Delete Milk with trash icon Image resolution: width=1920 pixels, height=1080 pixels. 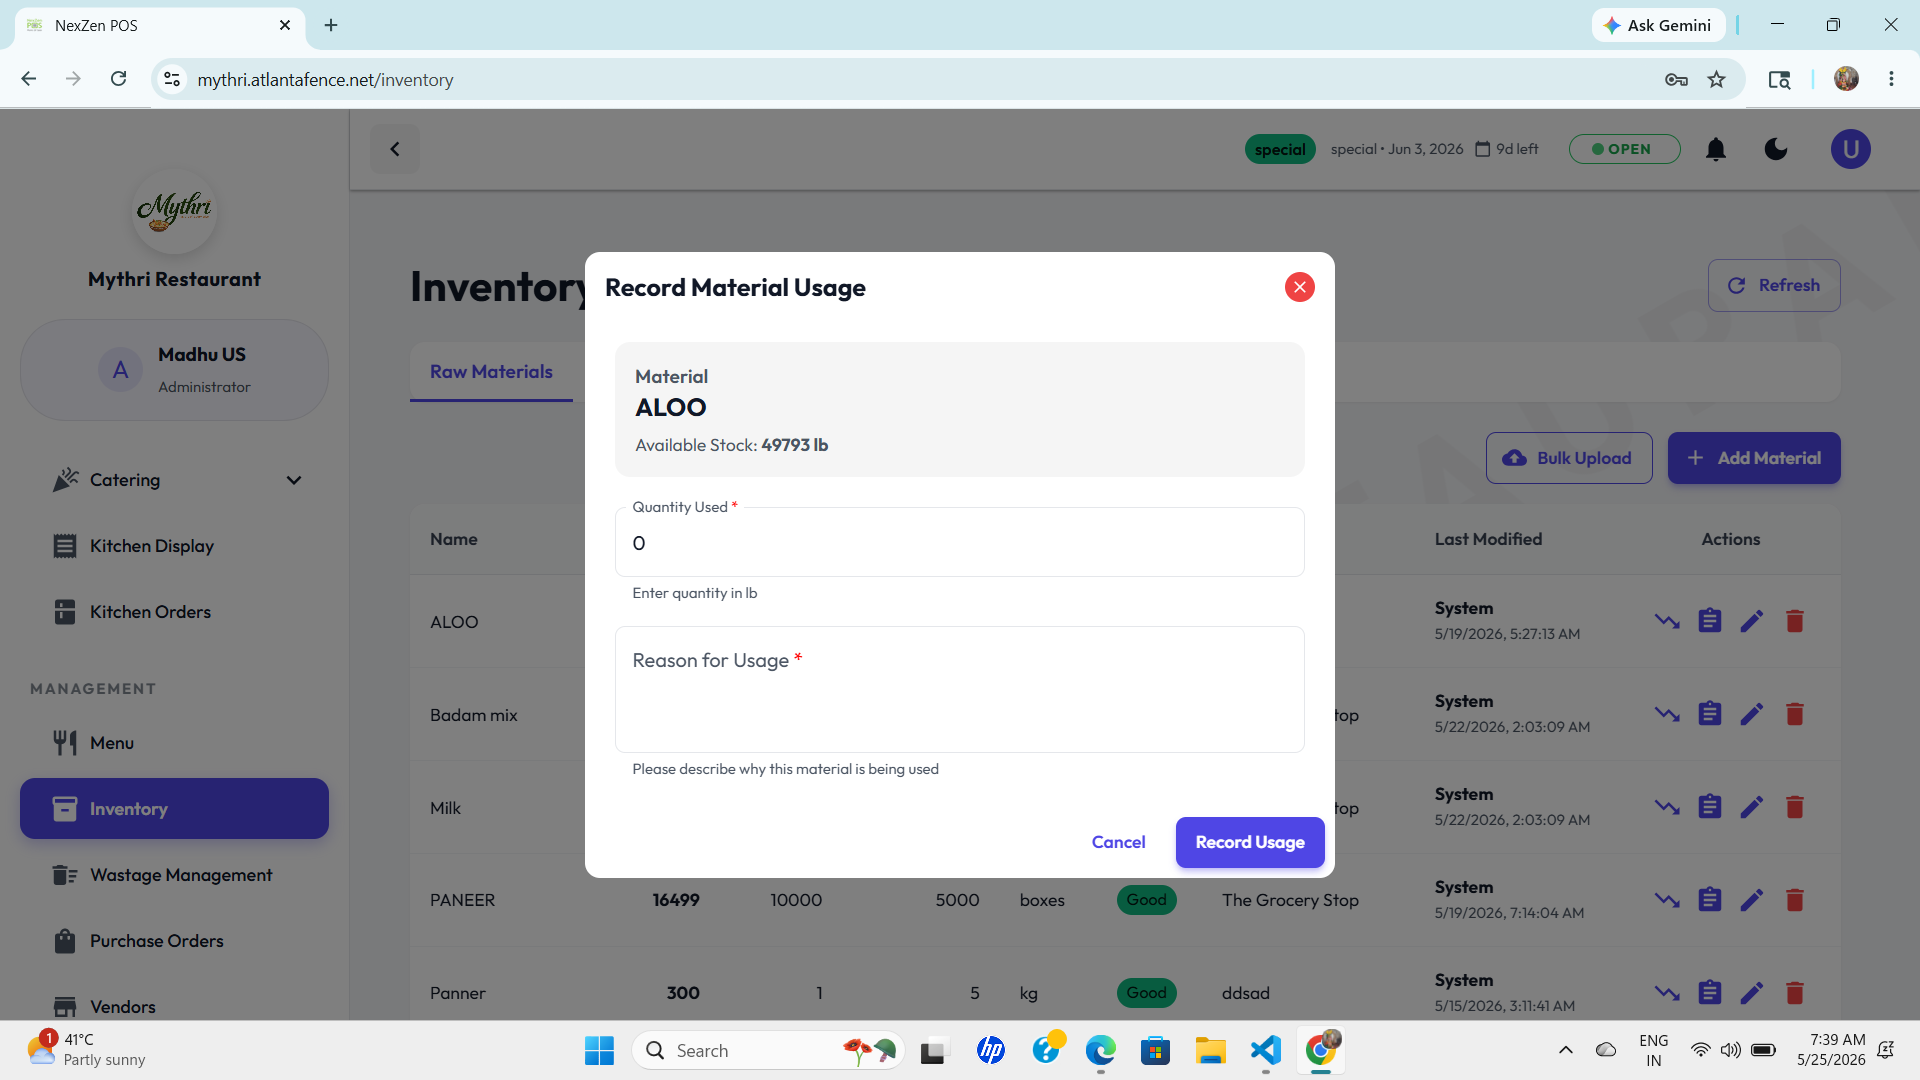[1795, 807]
